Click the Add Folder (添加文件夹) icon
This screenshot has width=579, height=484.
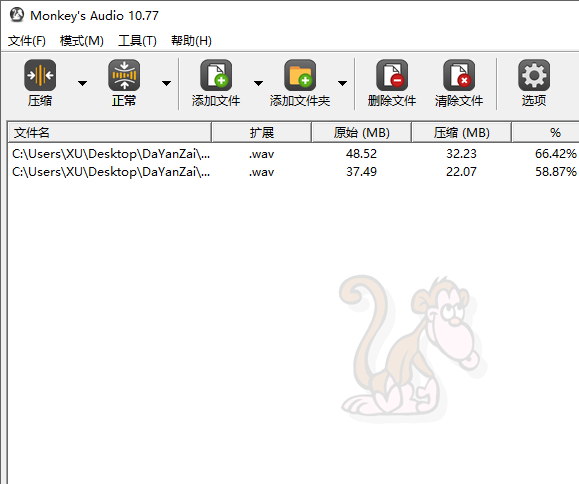(x=300, y=75)
